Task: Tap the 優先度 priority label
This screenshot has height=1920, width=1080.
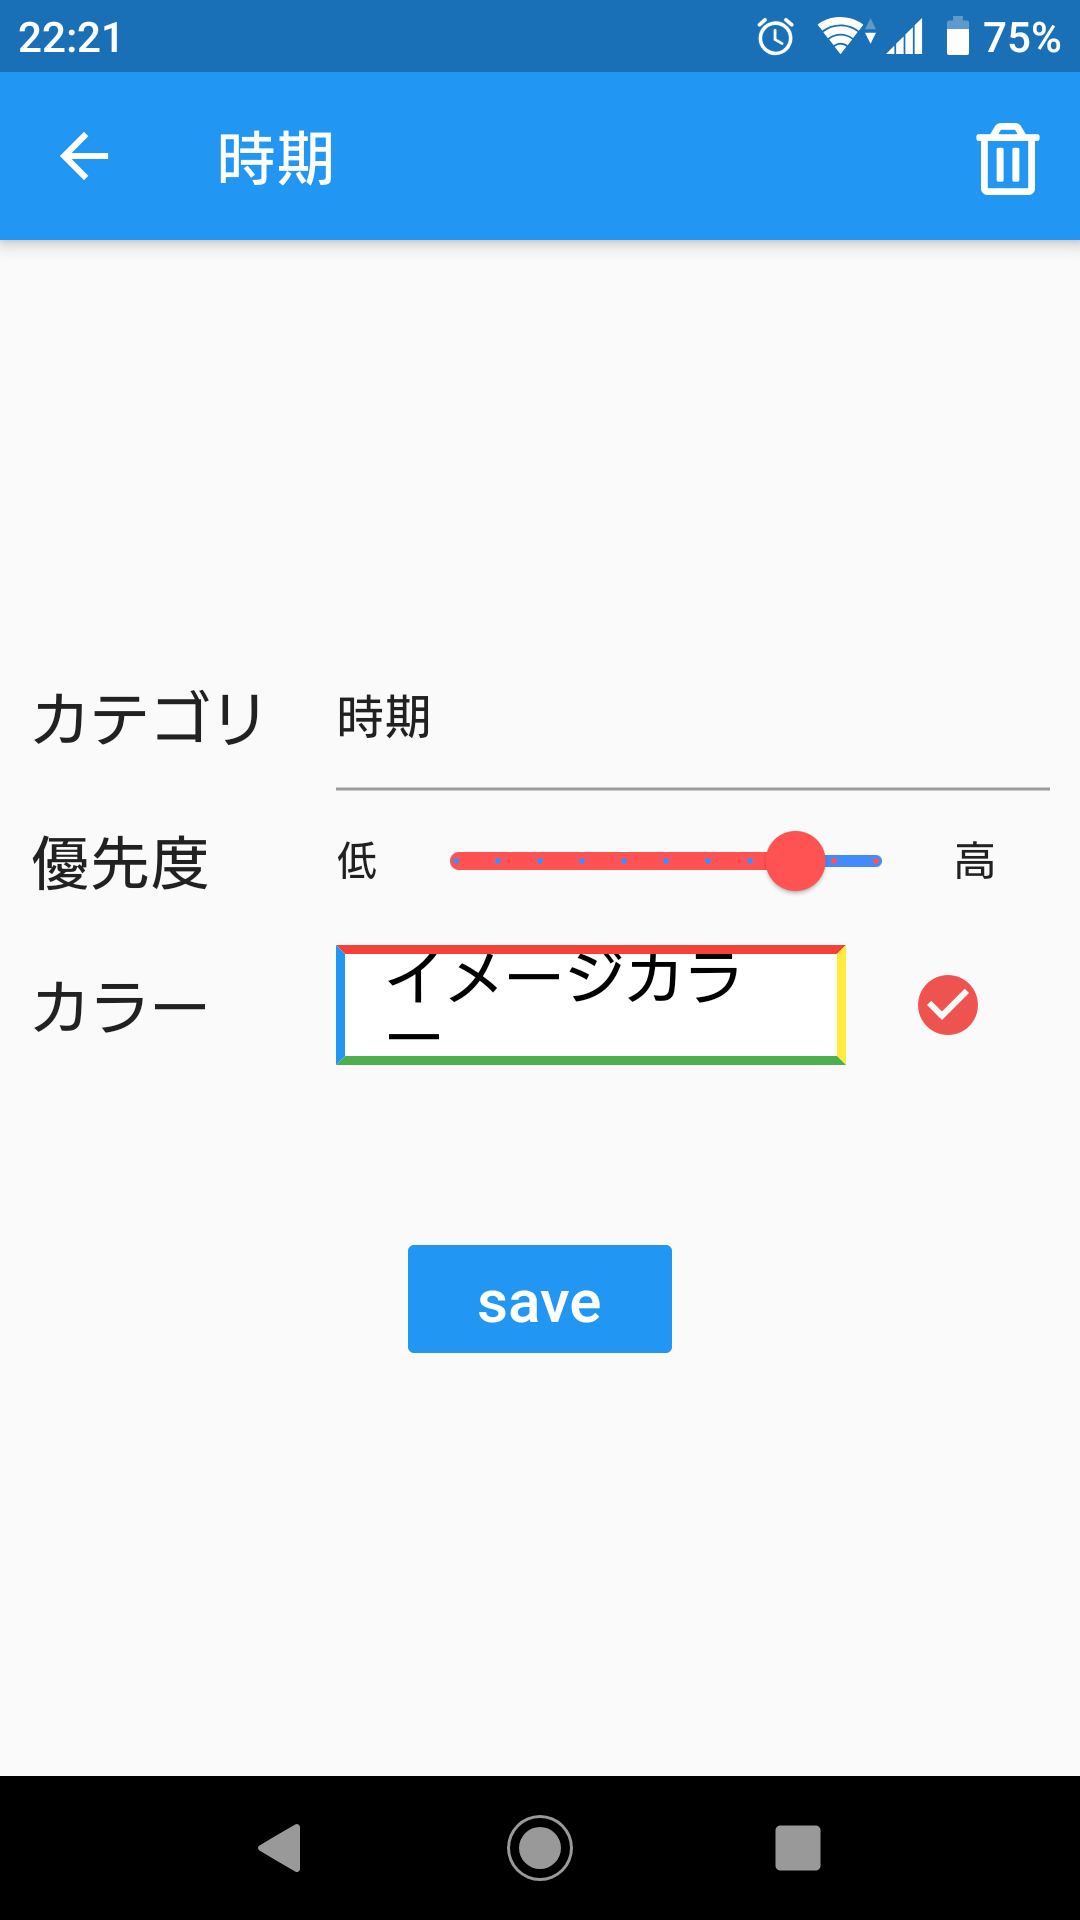Action: pos(120,863)
